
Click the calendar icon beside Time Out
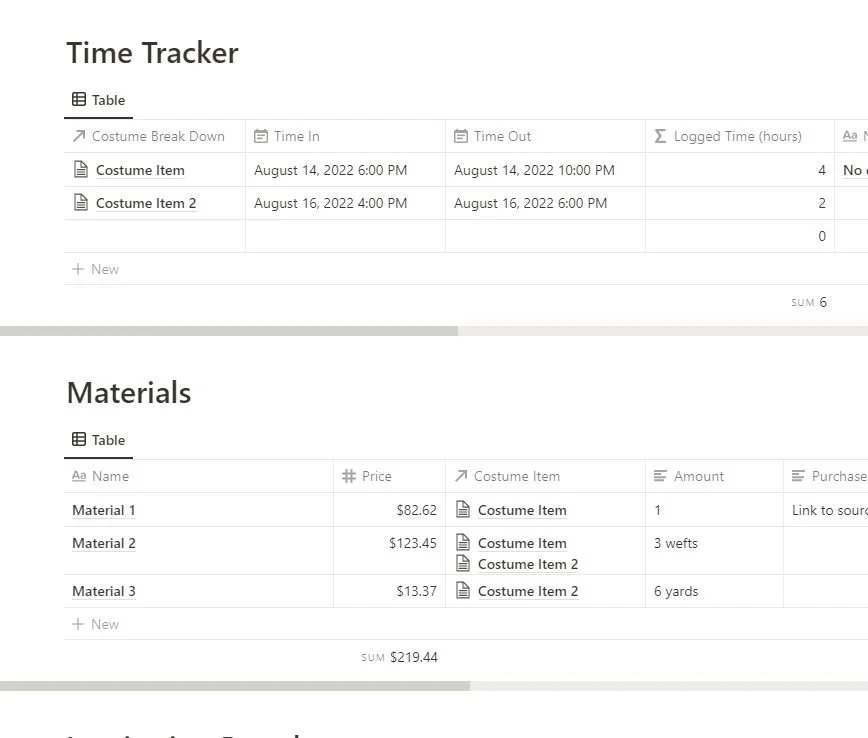461,136
